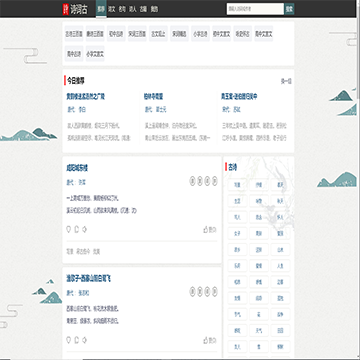Screen dimensions: 360x360
Task: Click the copy icon under 咸阳城东楼 poem
Action: pos(76,229)
